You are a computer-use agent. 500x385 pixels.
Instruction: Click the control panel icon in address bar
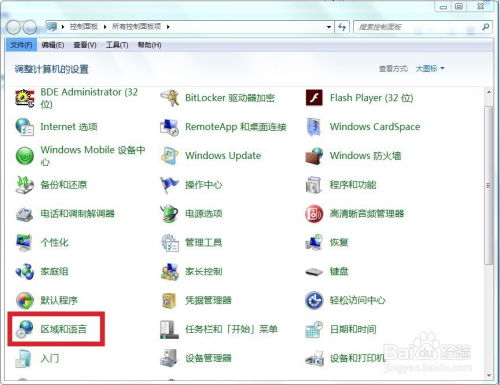point(52,27)
